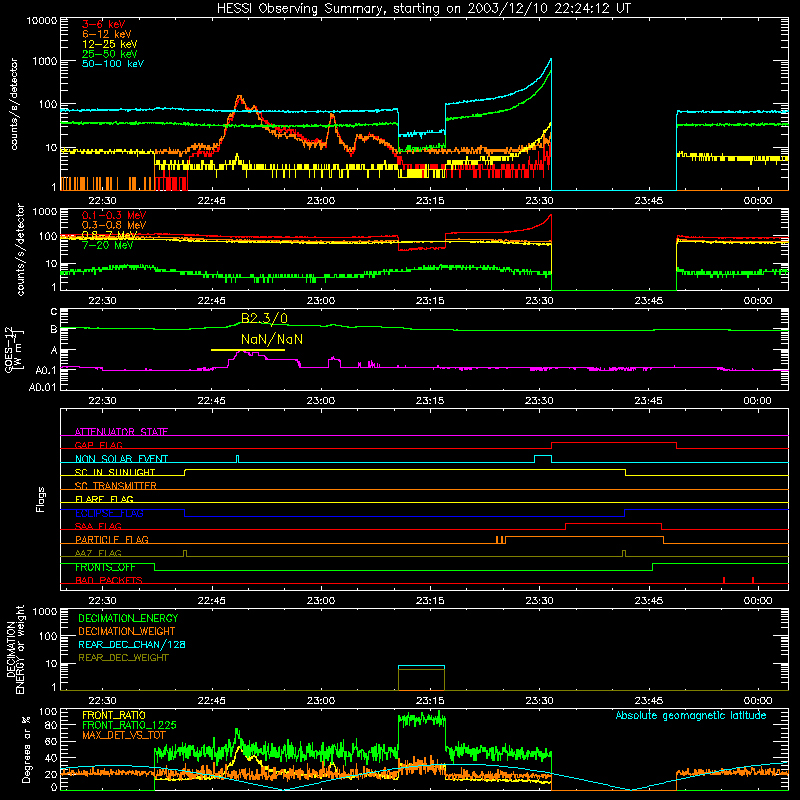Image resolution: width=800 pixels, height=800 pixels.
Task: Click the NaN/NaN annotation
Action: [x=271, y=339]
